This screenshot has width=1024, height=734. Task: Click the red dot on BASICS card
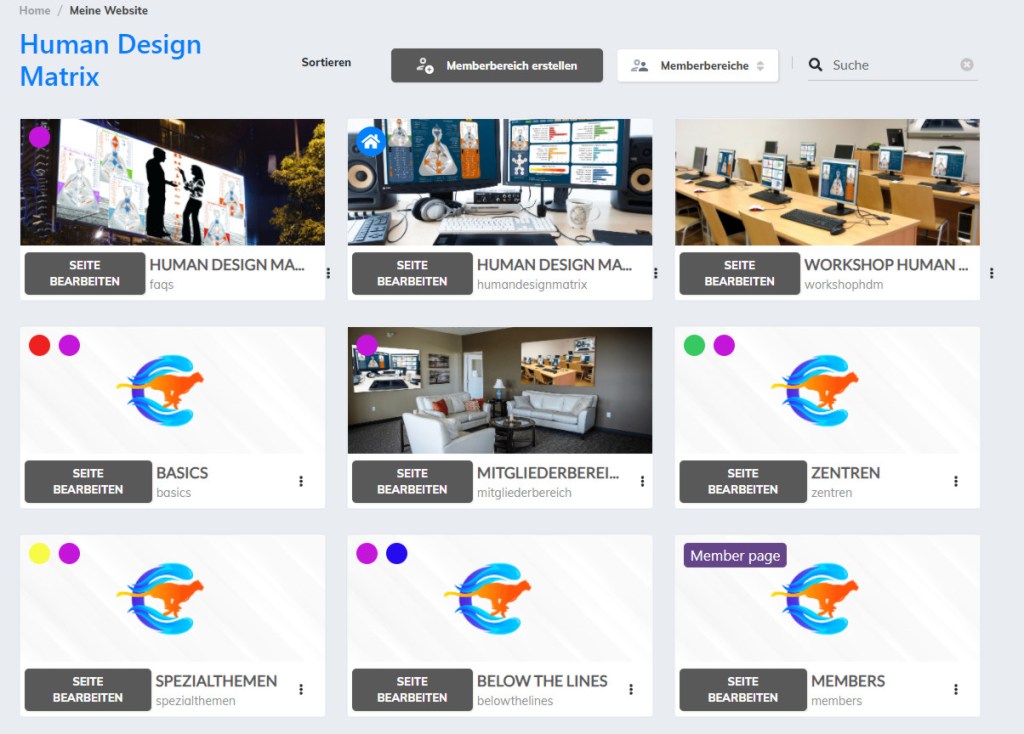click(39, 345)
